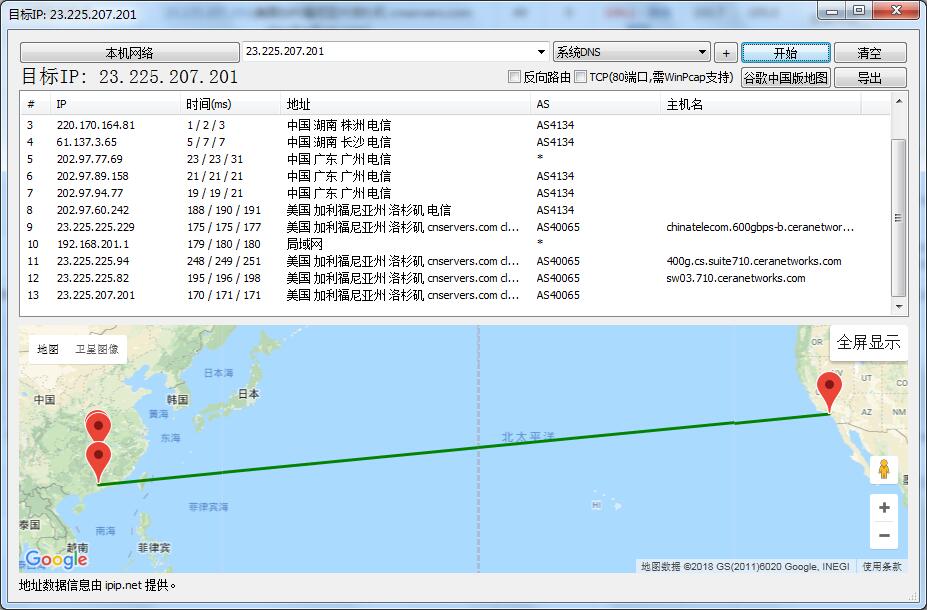927x610 pixels.
Task: Click the Hunan map marker pin
Action: coord(98,424)
